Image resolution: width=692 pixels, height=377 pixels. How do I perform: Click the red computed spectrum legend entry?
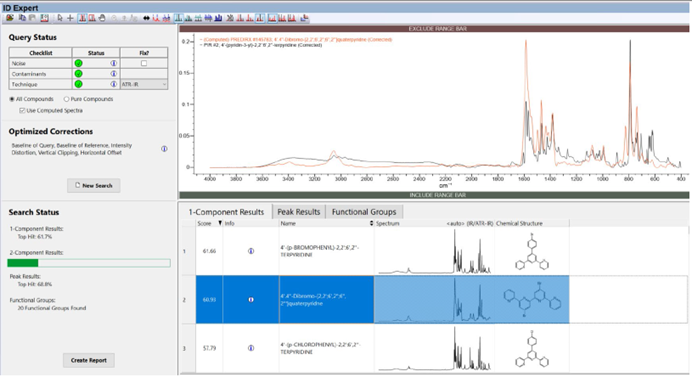coord(297,39)
